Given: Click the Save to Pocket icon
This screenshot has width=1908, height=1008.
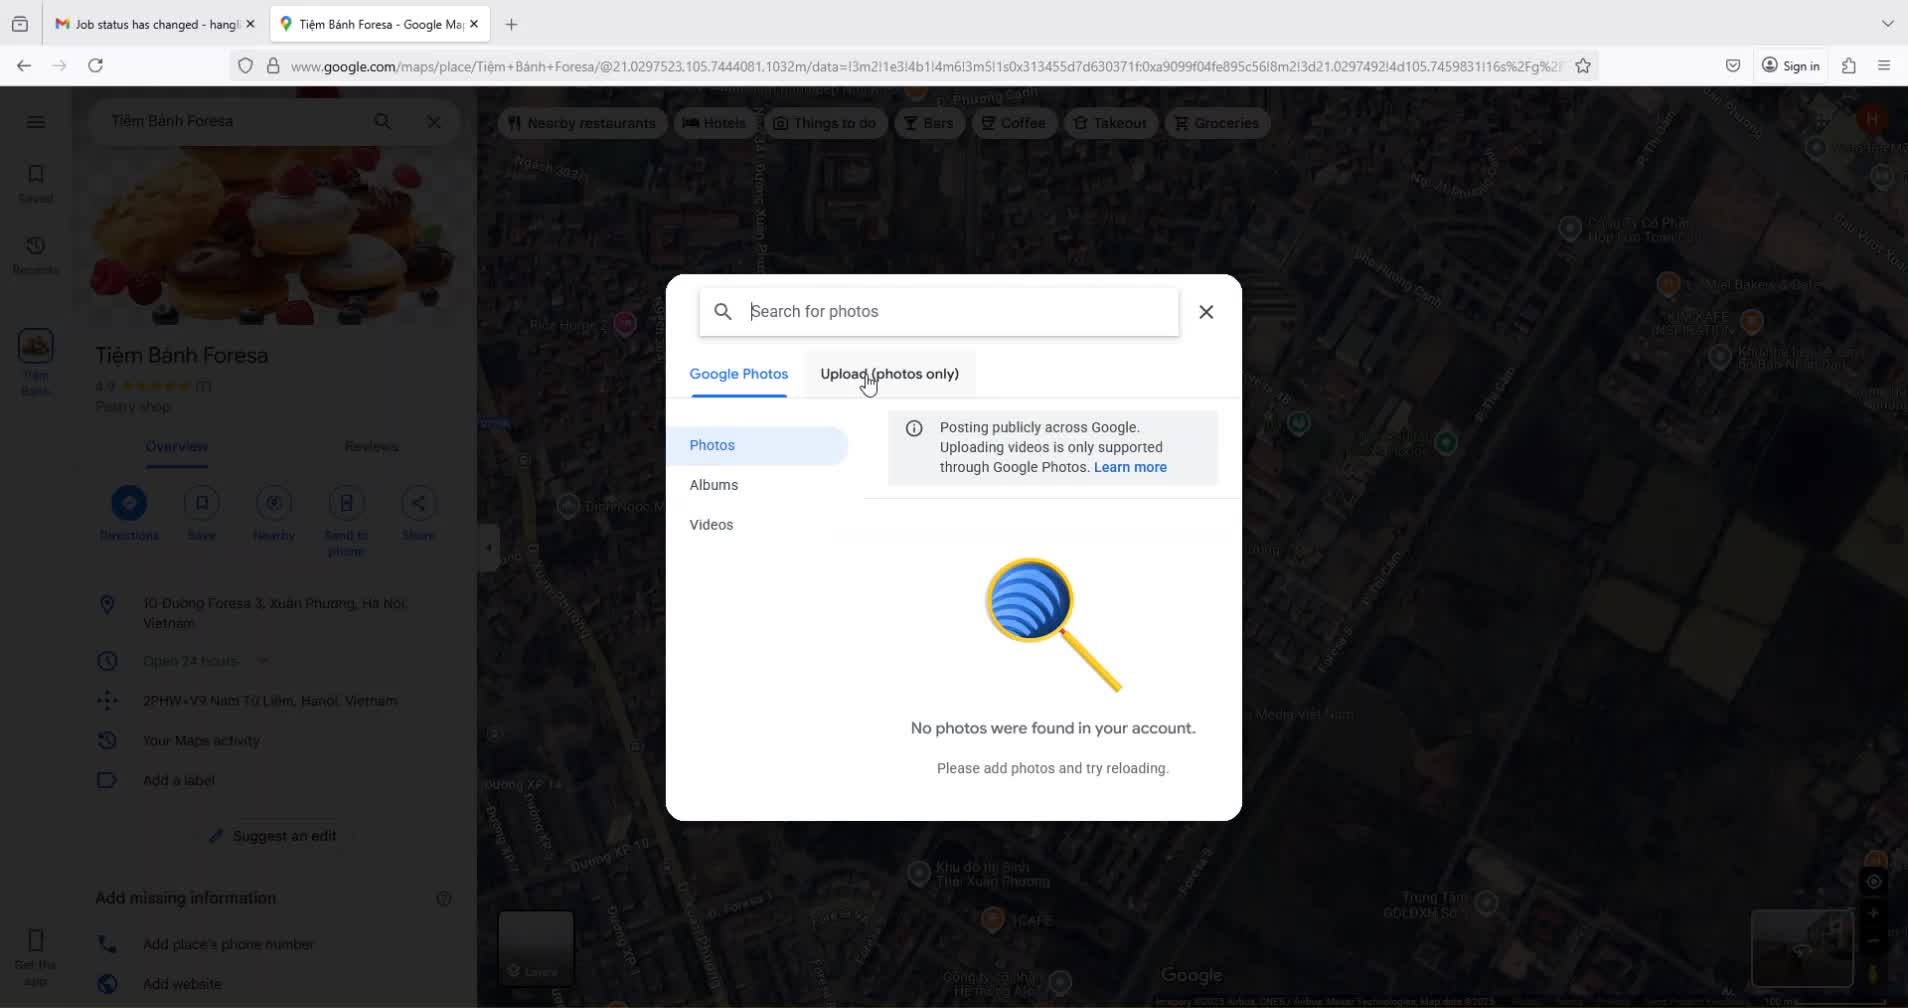Looking at the screenshot, I should point(1733,66).
